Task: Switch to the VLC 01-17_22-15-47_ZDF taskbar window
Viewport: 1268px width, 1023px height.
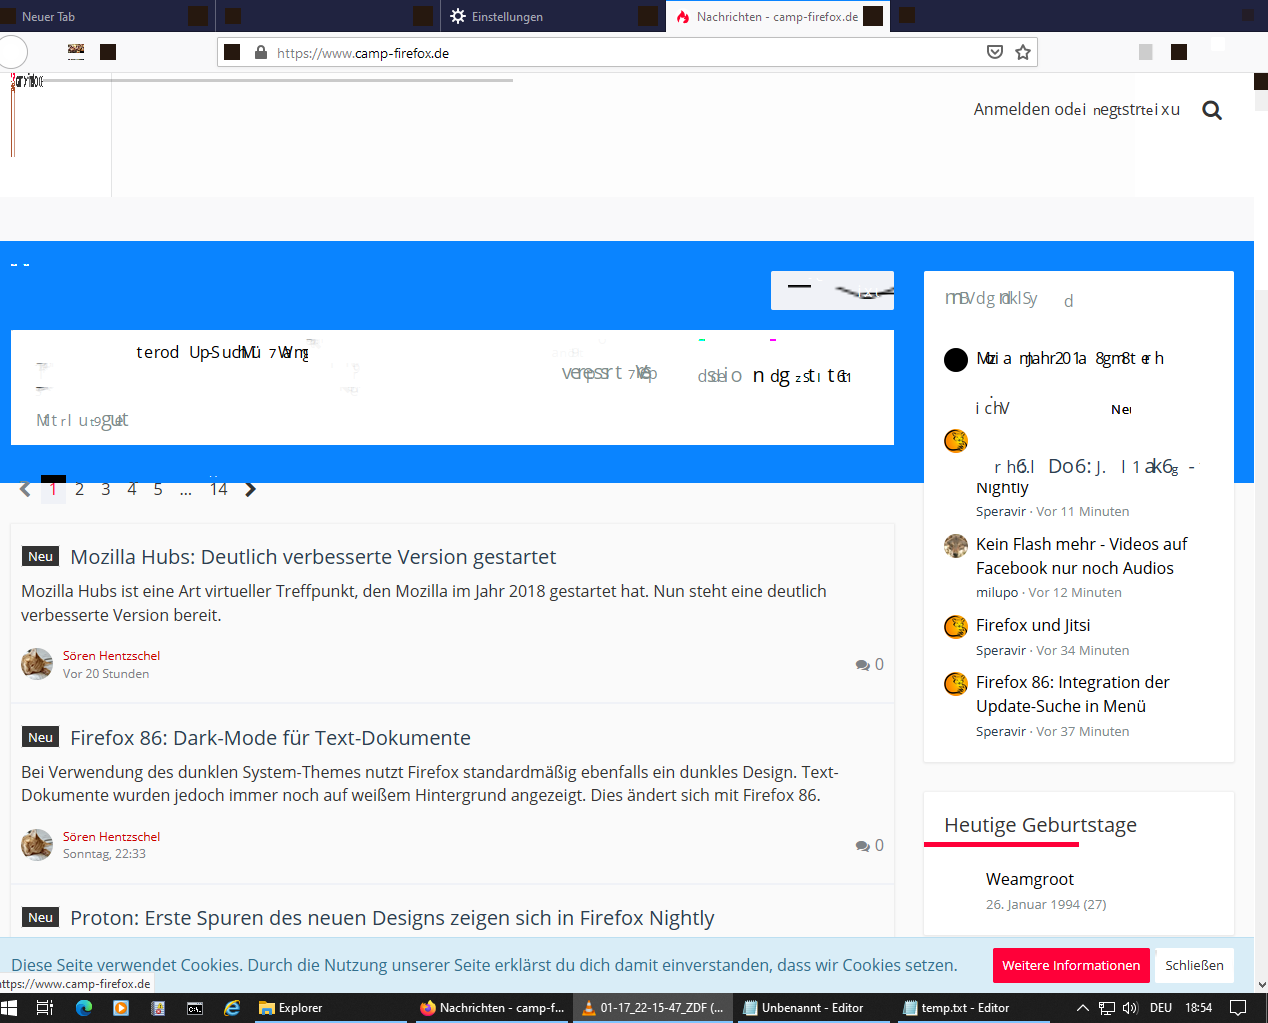Action: [653, 1008]
